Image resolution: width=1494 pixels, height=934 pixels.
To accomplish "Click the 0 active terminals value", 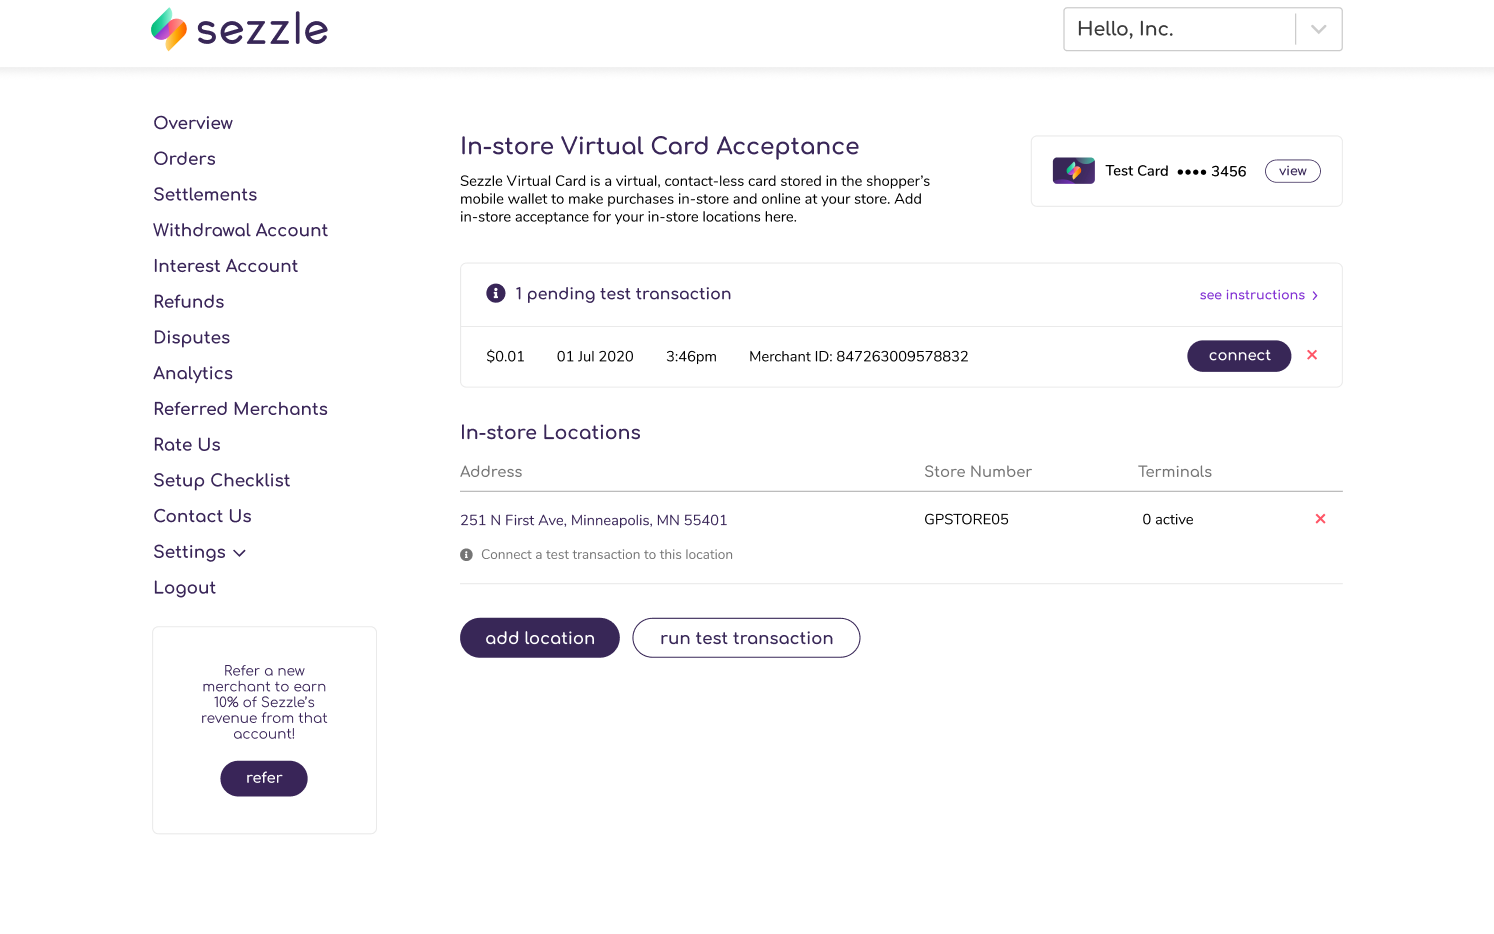I will pyautogui.click(x=1167, y=519).
